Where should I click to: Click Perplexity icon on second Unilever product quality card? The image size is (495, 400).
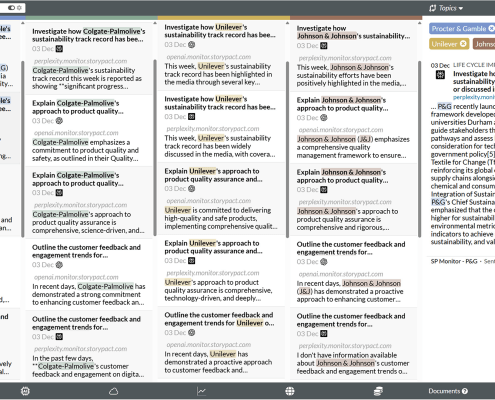pyautogui.click(x=191, y=260)
